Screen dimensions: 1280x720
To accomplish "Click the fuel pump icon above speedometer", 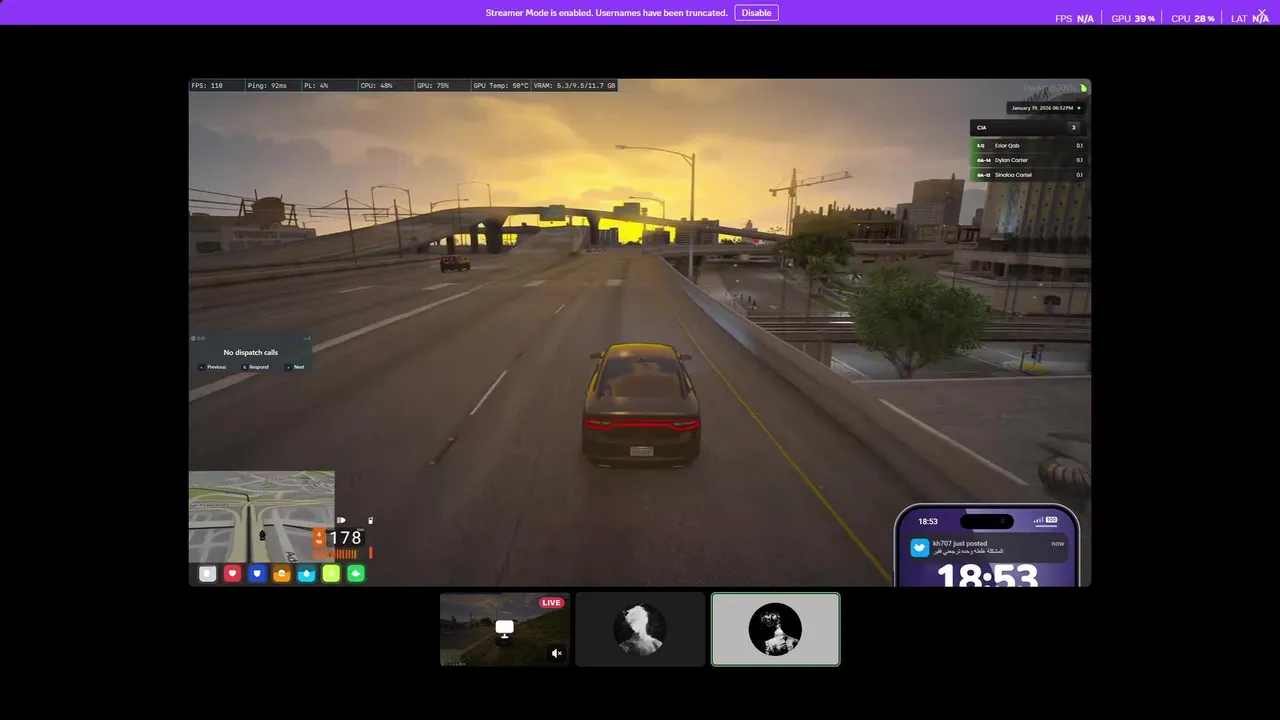I will (370, 520).
